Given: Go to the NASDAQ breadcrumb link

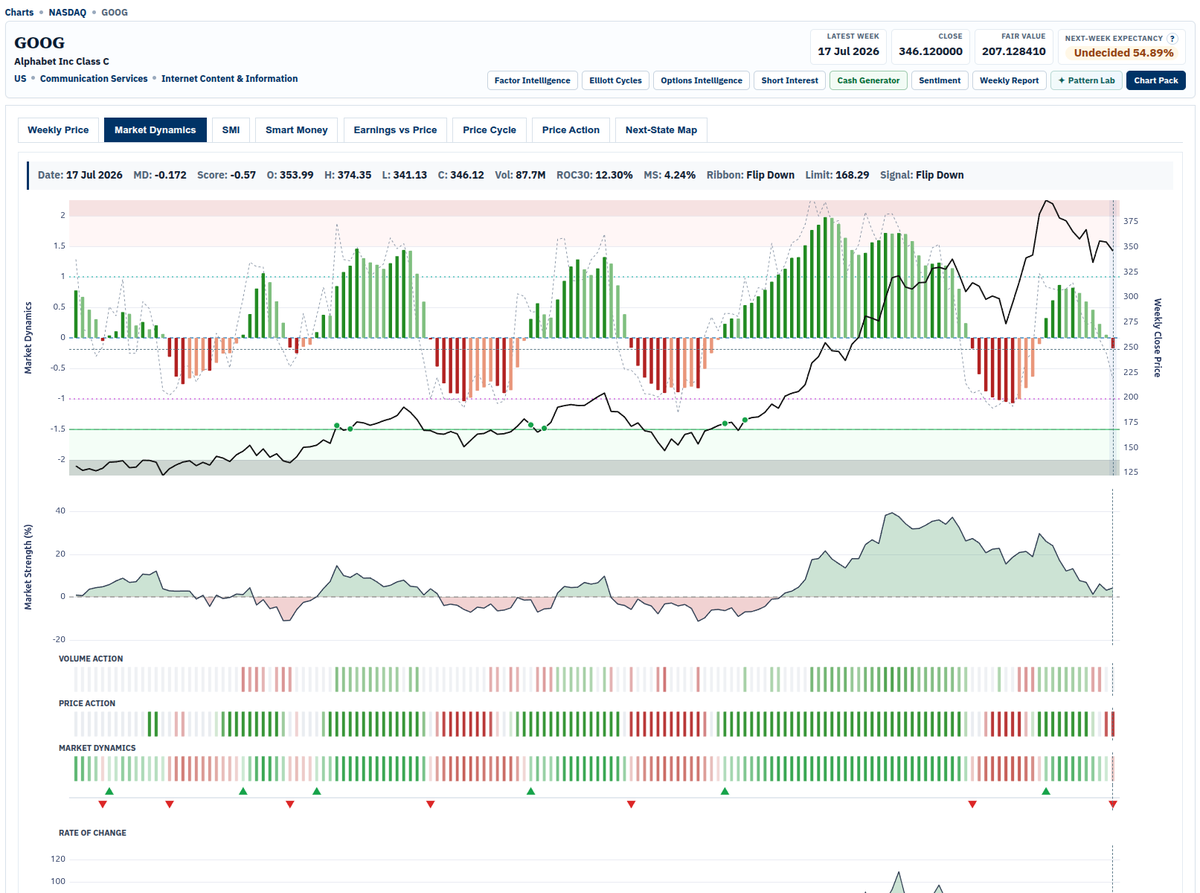Looking at the screenshot, I should tap(68, 12).
